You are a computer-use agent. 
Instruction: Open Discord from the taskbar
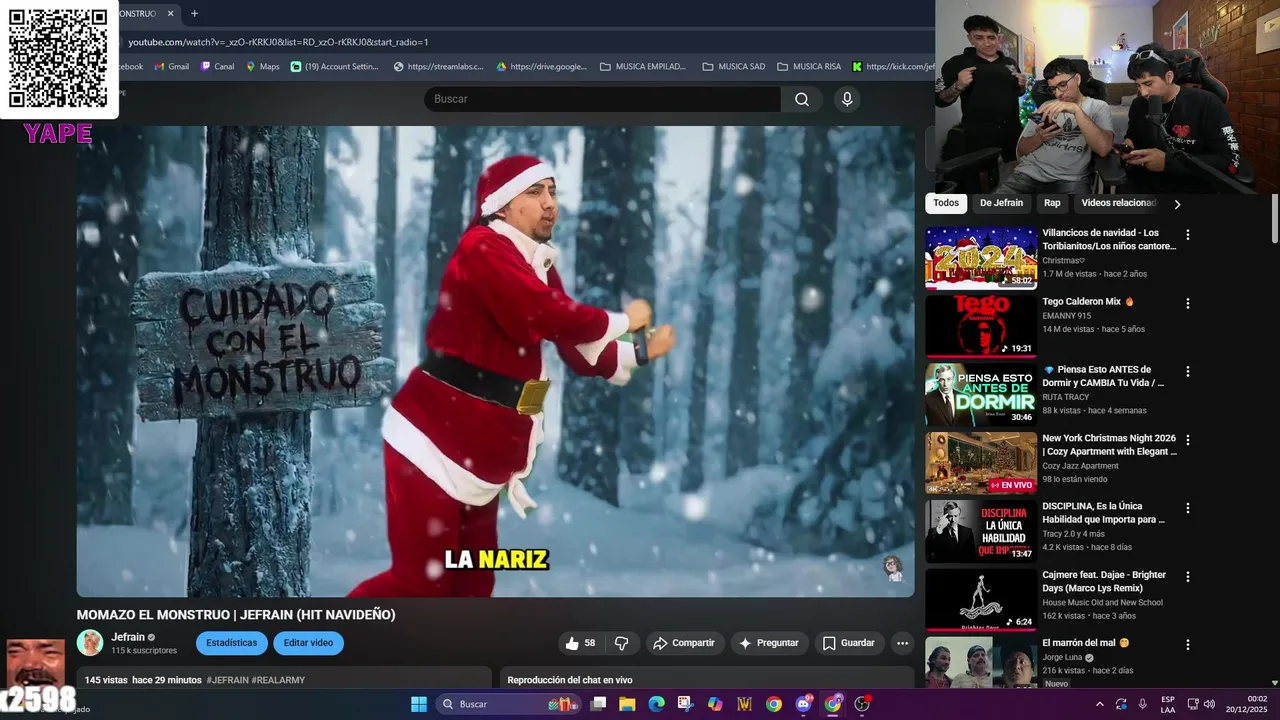(x=803, y=704)
